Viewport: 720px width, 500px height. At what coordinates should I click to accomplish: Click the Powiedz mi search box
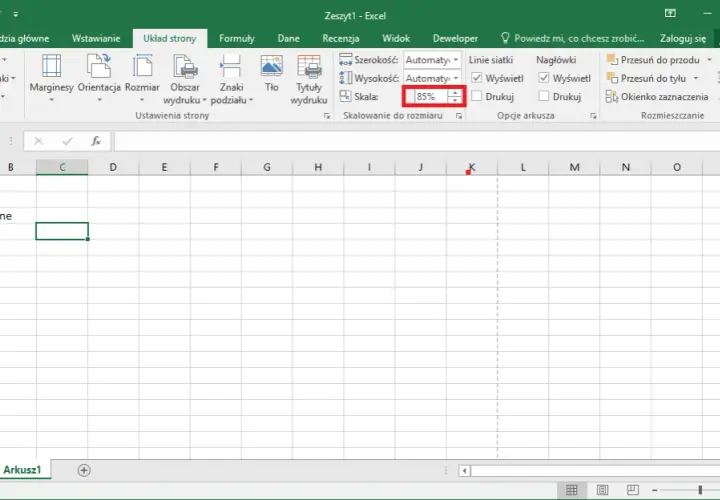573,39
